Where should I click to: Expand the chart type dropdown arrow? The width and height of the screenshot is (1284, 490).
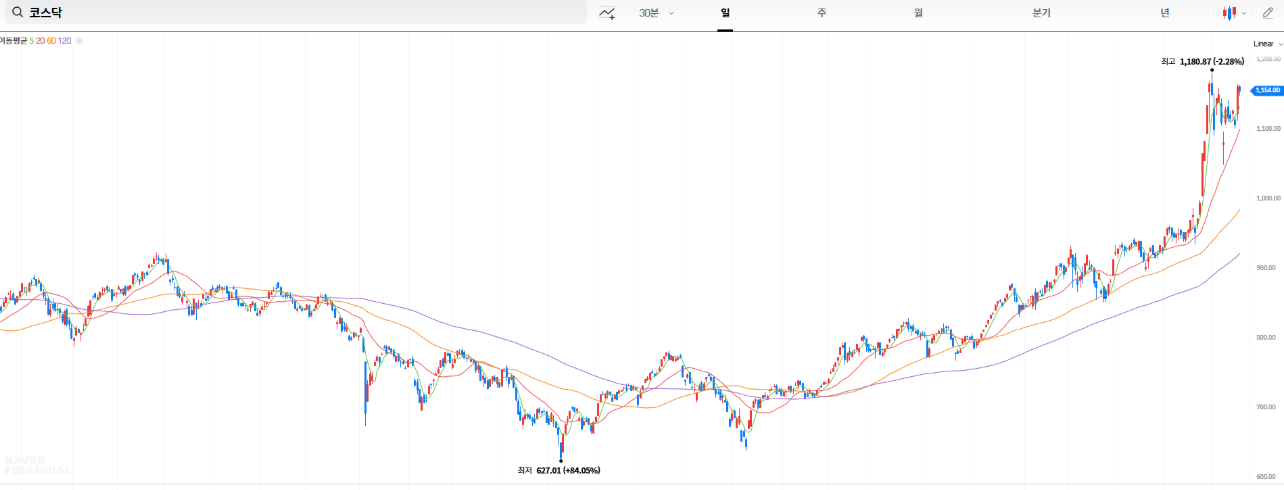(x=1244, y=13)
